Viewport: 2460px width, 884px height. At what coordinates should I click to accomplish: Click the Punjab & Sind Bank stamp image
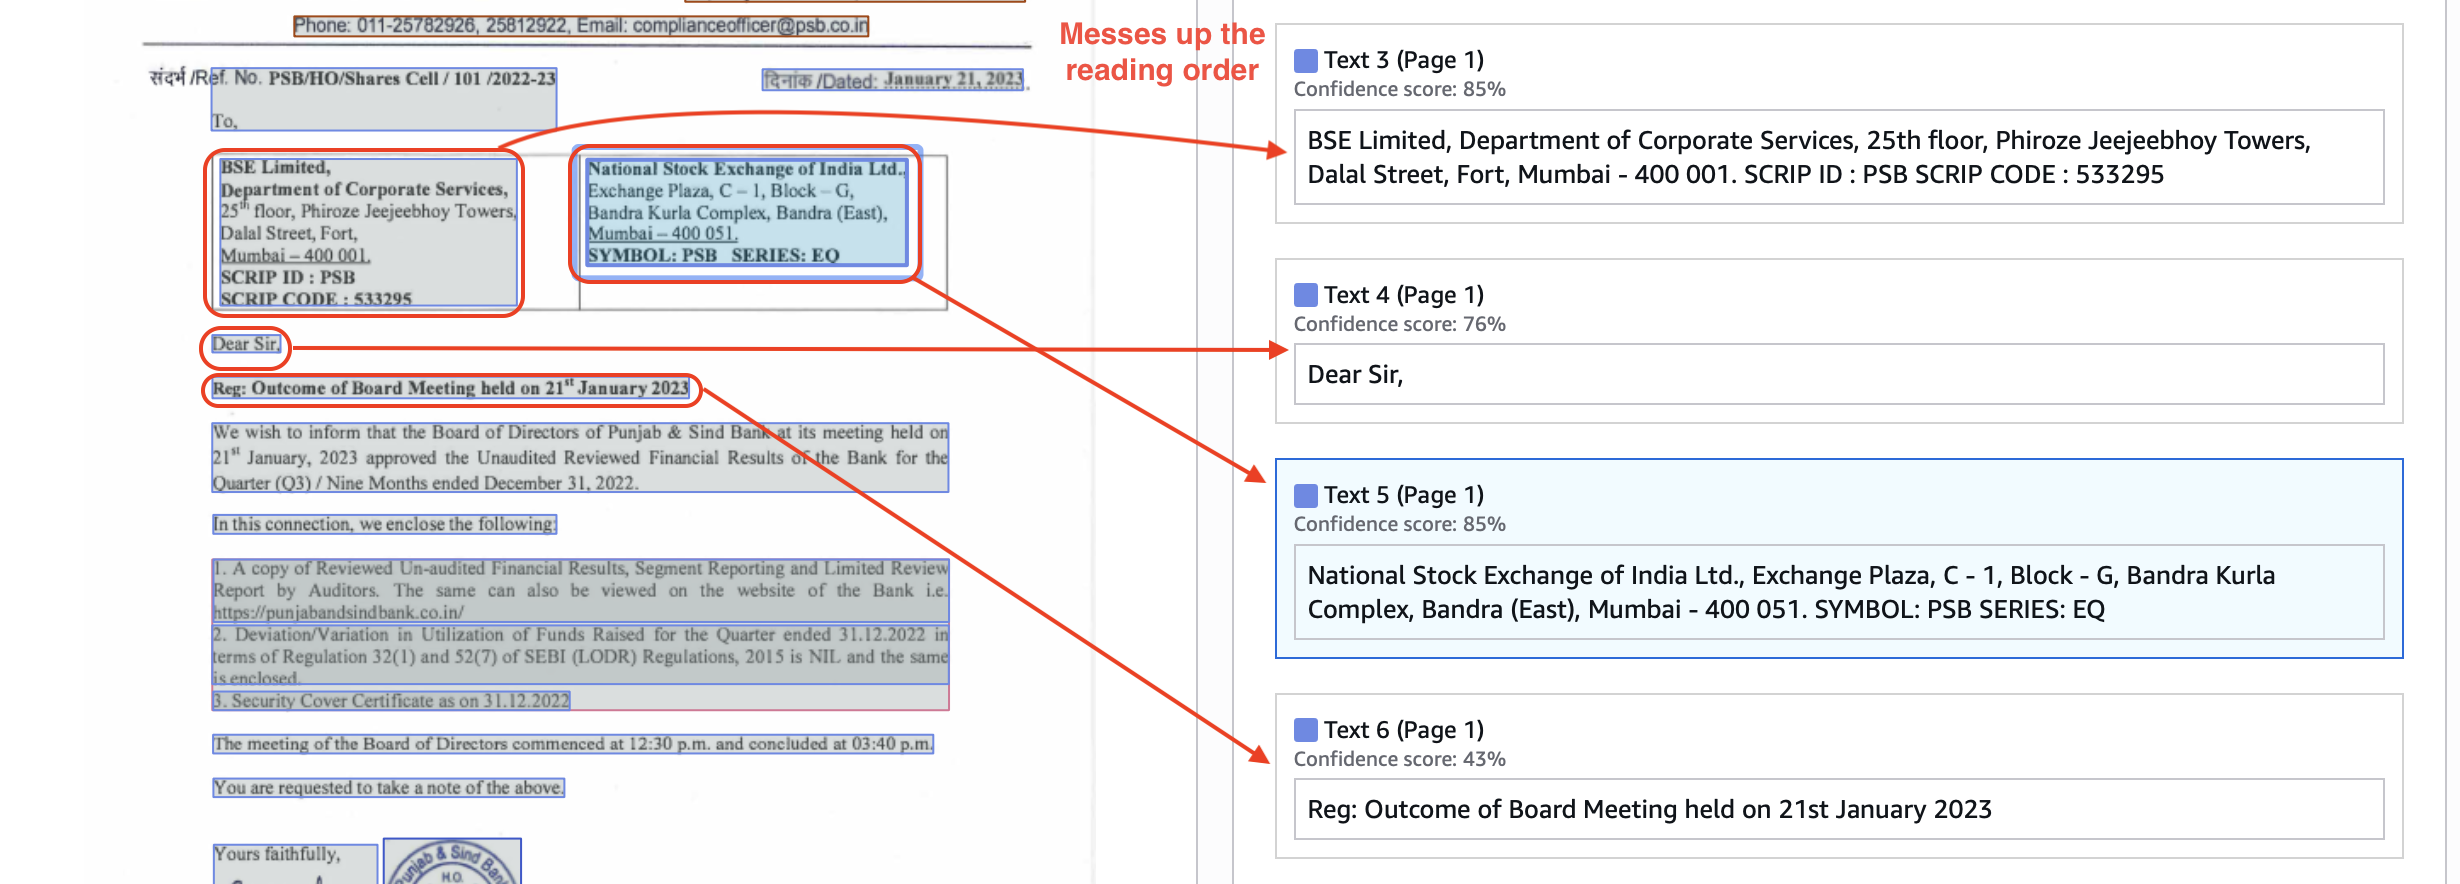(452, 862)
